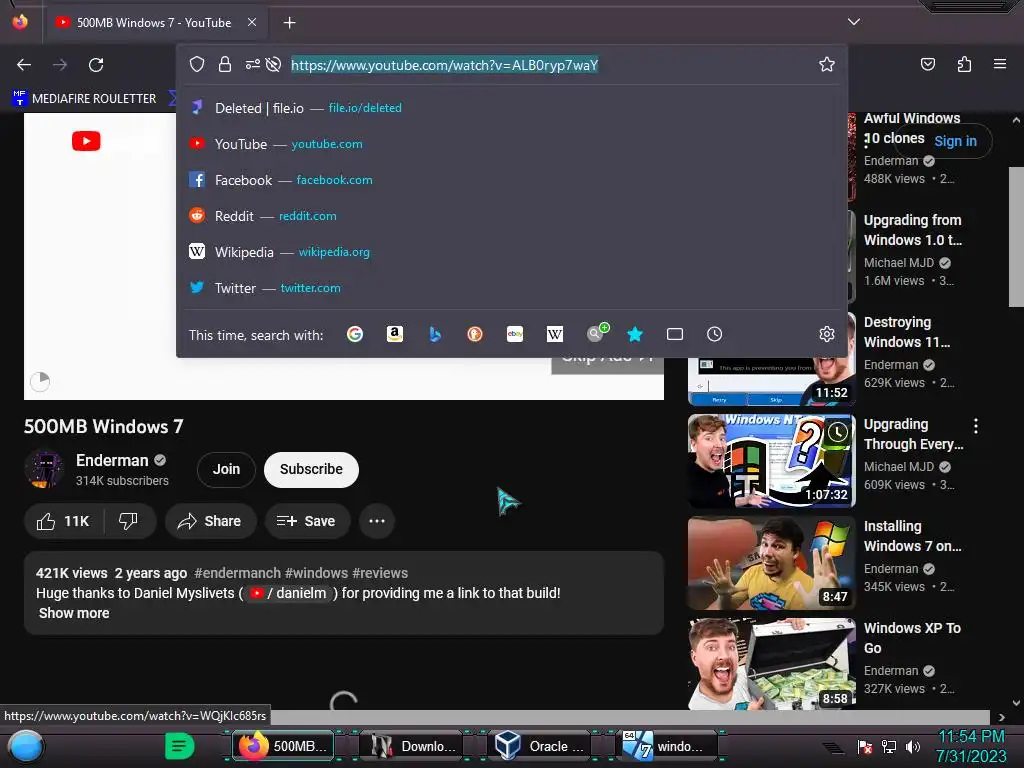The height and width of the screenshot is (768, 1024).
Task: Search this time with Amazon
Action: pos(394,334)
